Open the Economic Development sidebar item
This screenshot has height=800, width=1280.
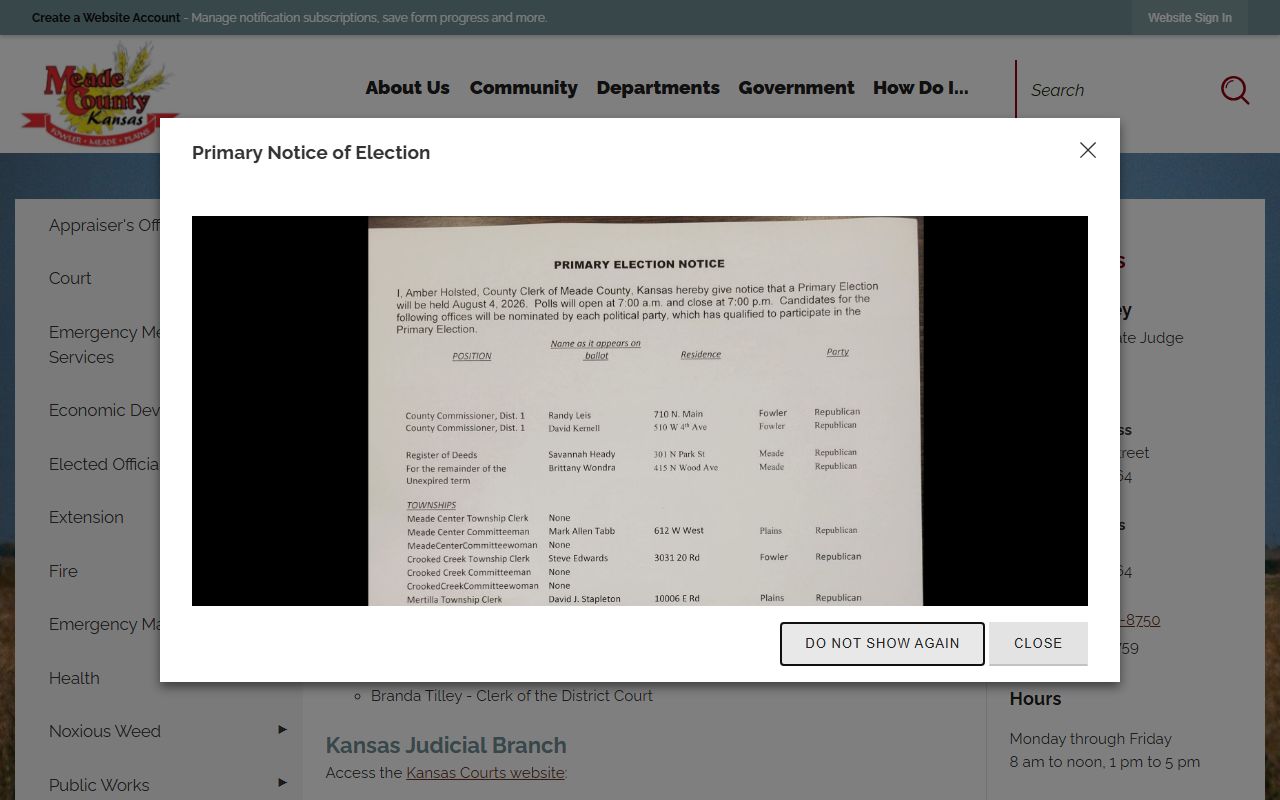point(104,410)
